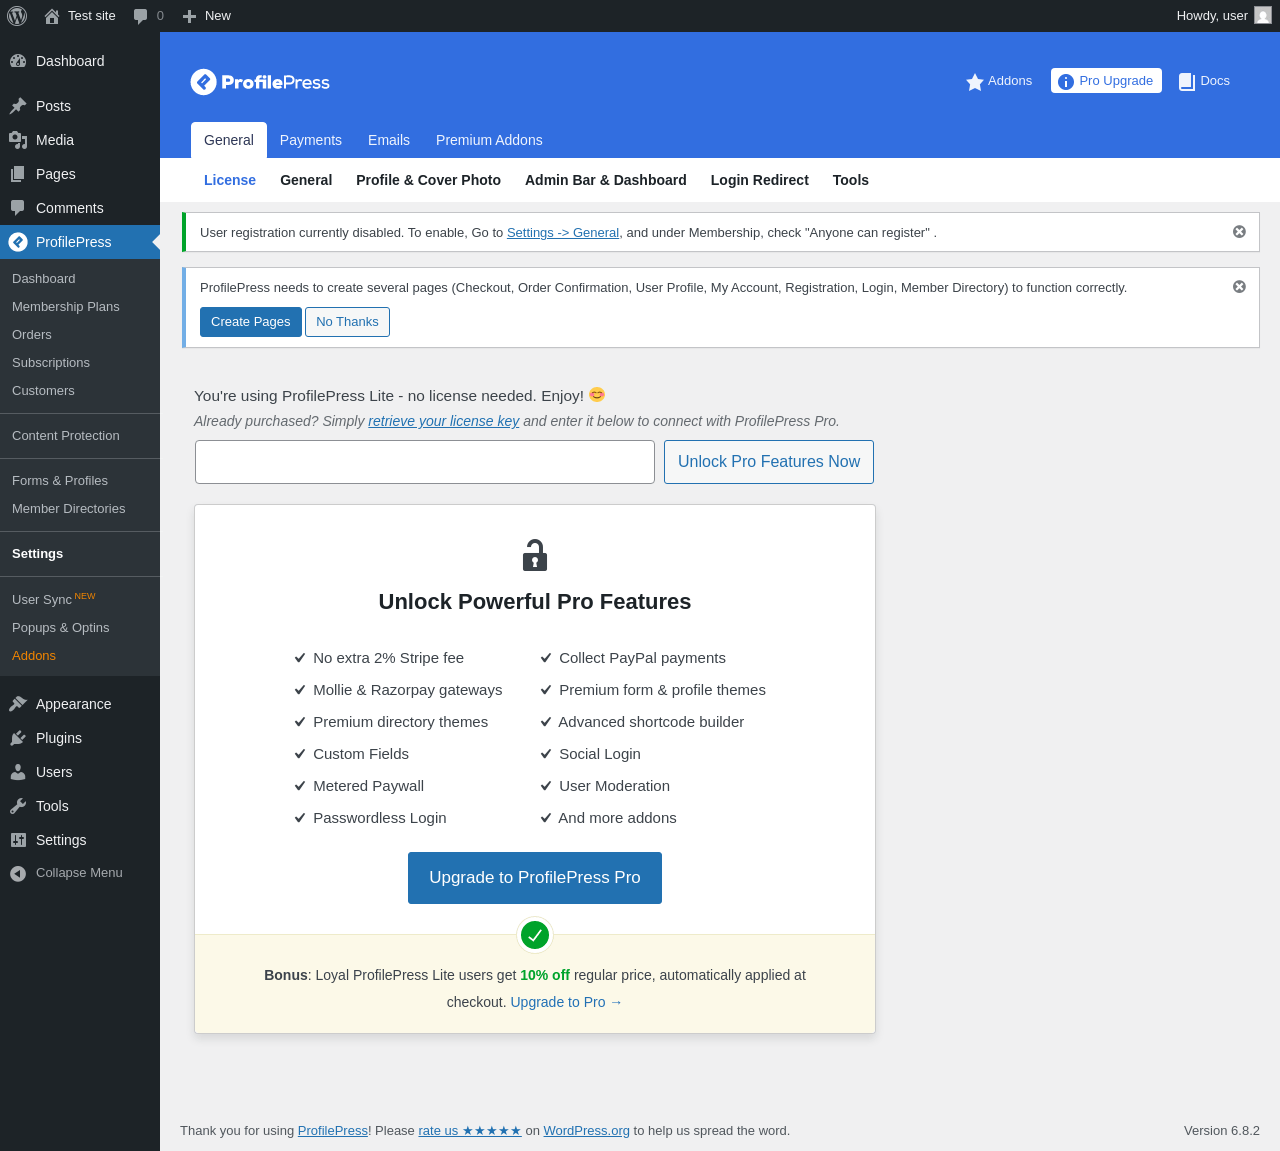Image resolution: width=1280 pixels, height=1151 pixels.
Task: Dismiss the user registration disabled notice
Action: click(1239, 232)
